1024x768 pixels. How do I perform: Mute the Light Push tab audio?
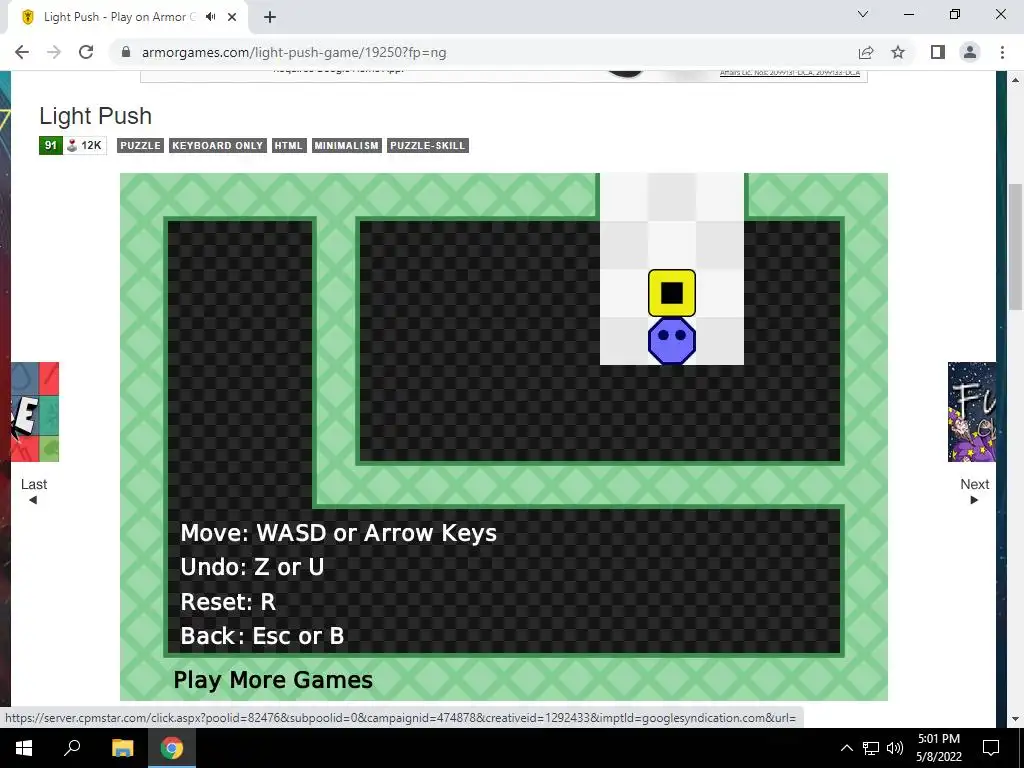210,17
